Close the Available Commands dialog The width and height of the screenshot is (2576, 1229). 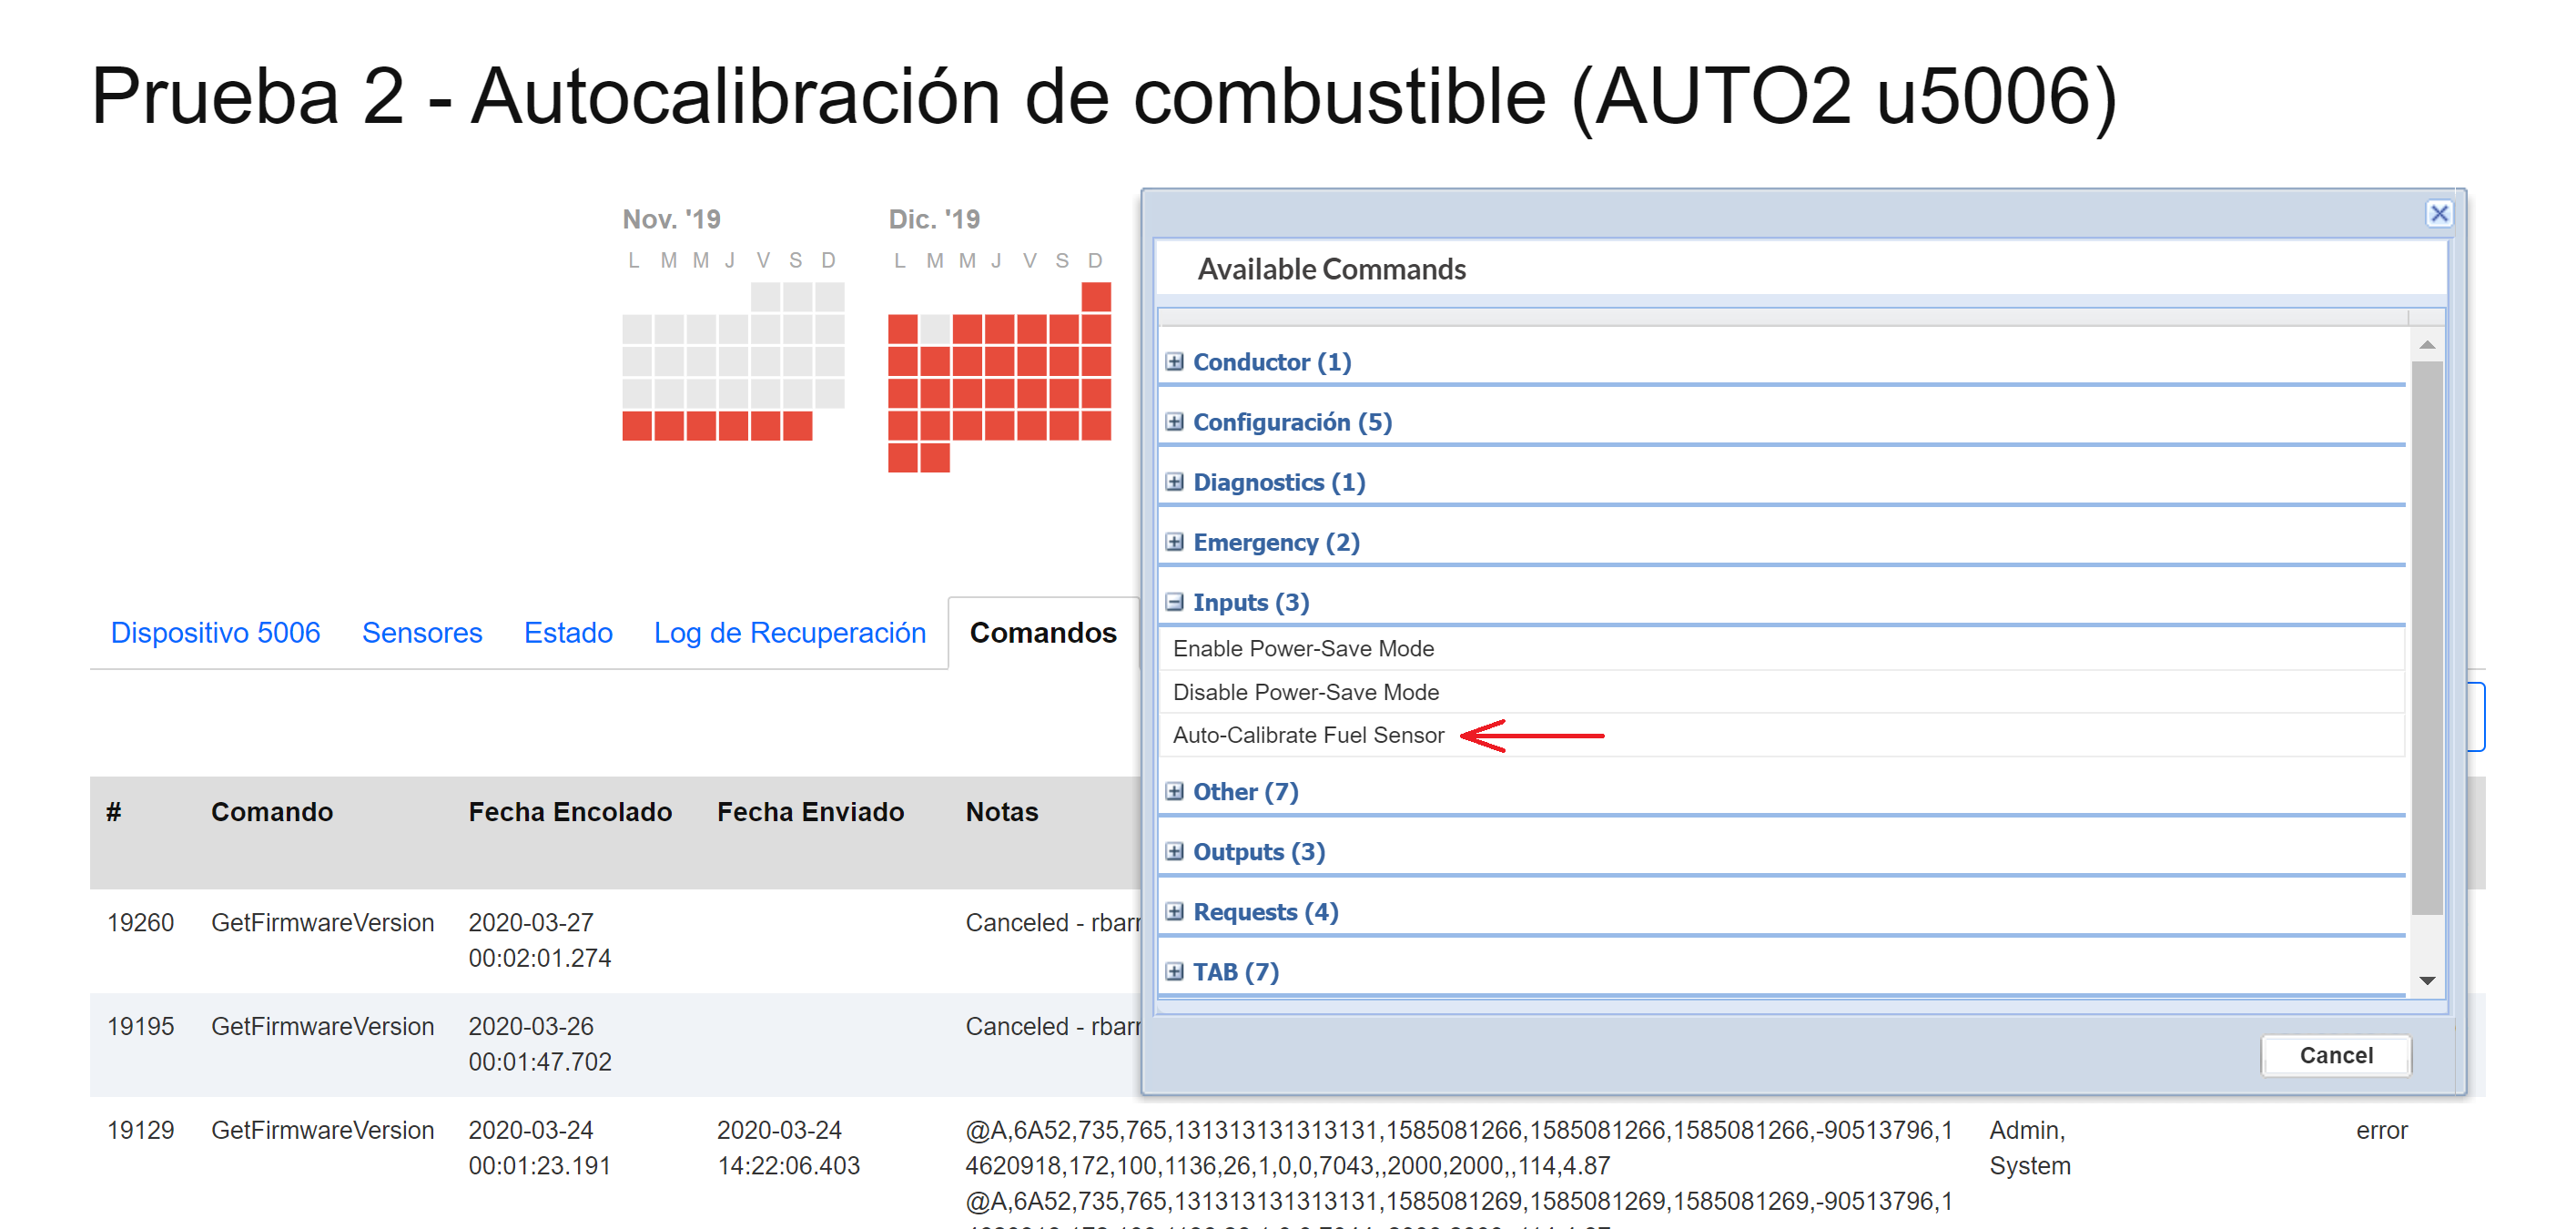(x=2440, y=213)
